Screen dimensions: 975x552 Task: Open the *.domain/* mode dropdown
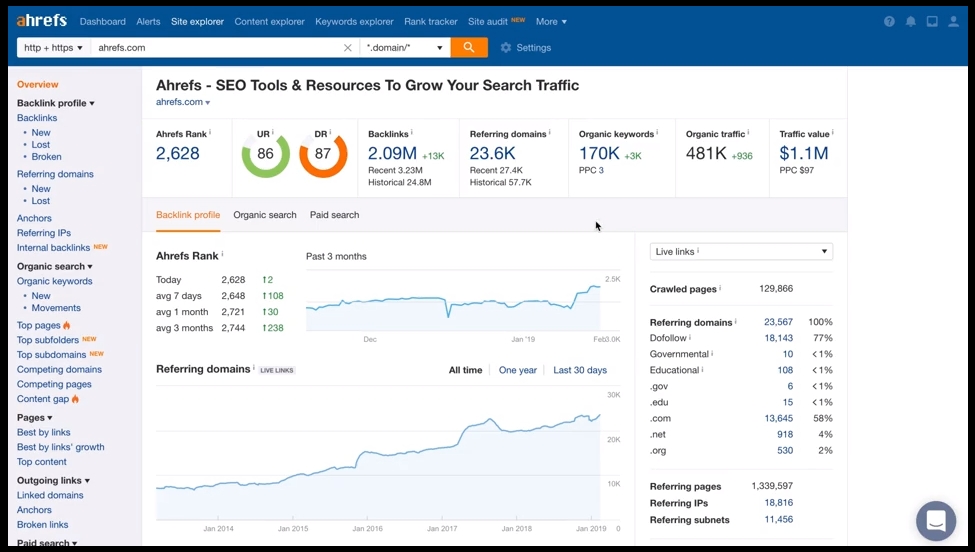pyautogui.click(x=405, y=48)
